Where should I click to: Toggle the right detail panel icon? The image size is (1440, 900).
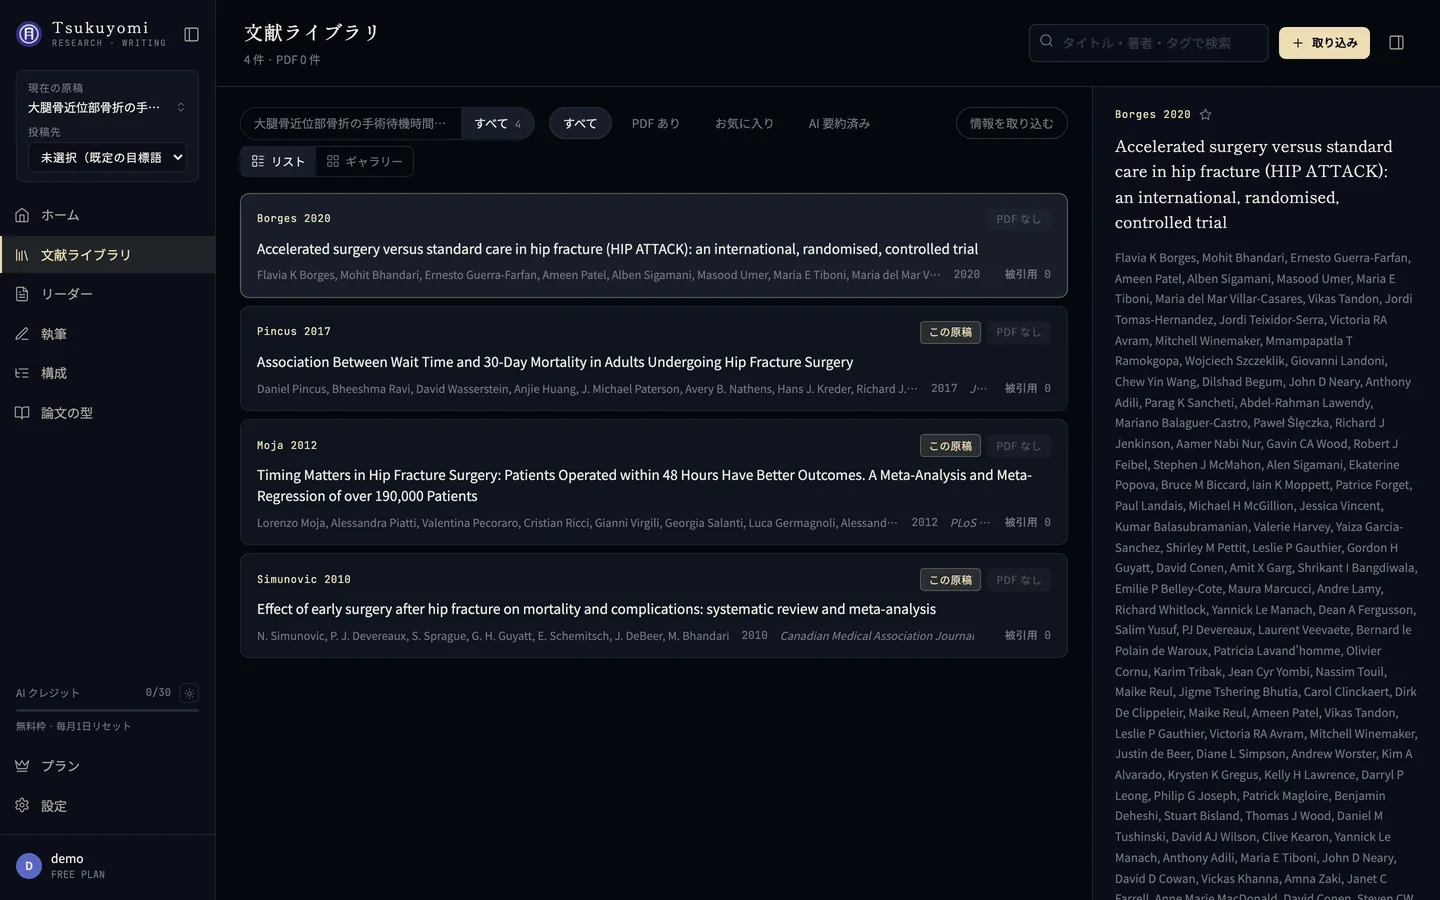[1397, 43]
